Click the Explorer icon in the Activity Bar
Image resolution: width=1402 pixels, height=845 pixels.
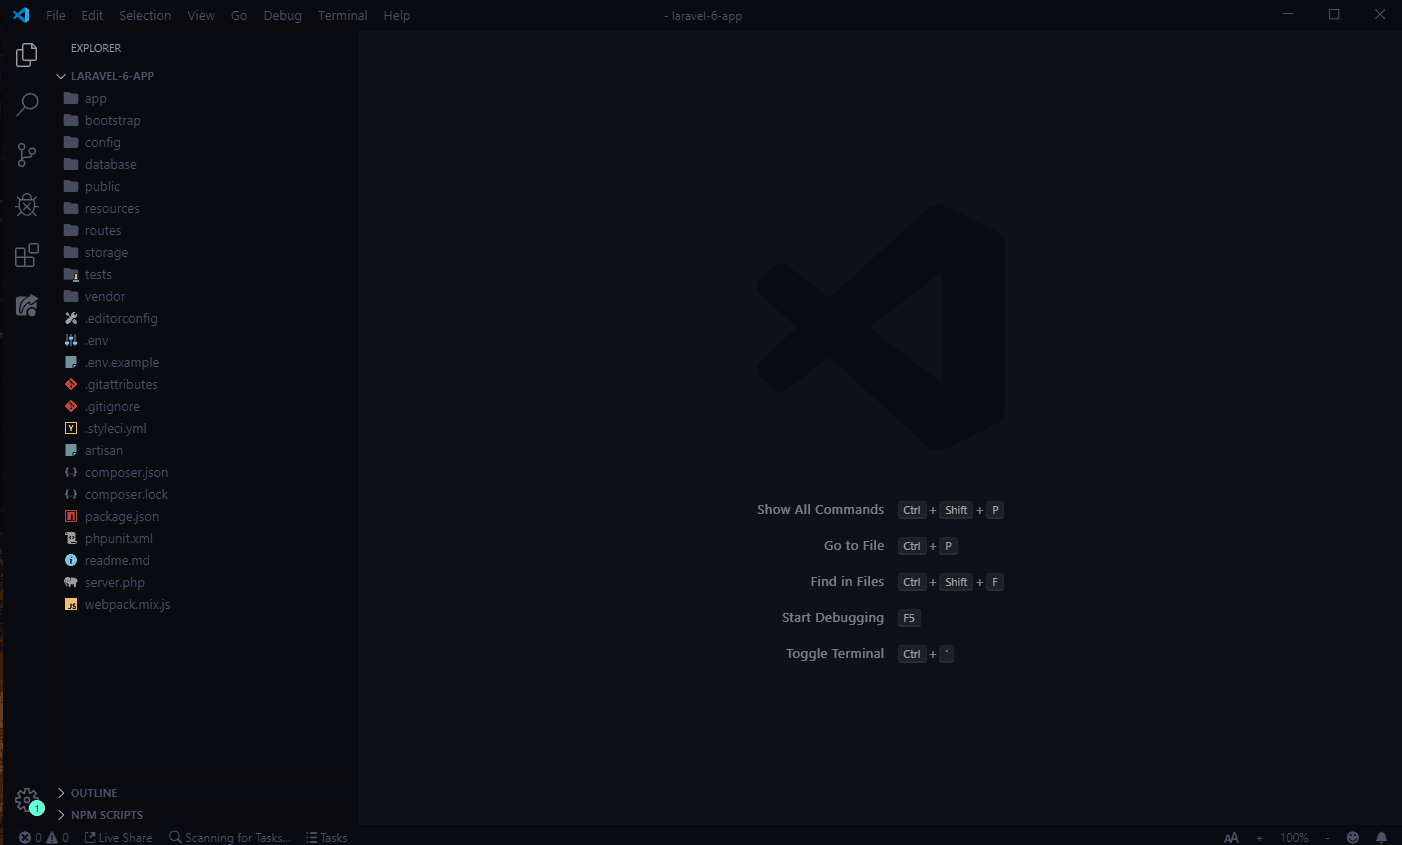(27, 54)
